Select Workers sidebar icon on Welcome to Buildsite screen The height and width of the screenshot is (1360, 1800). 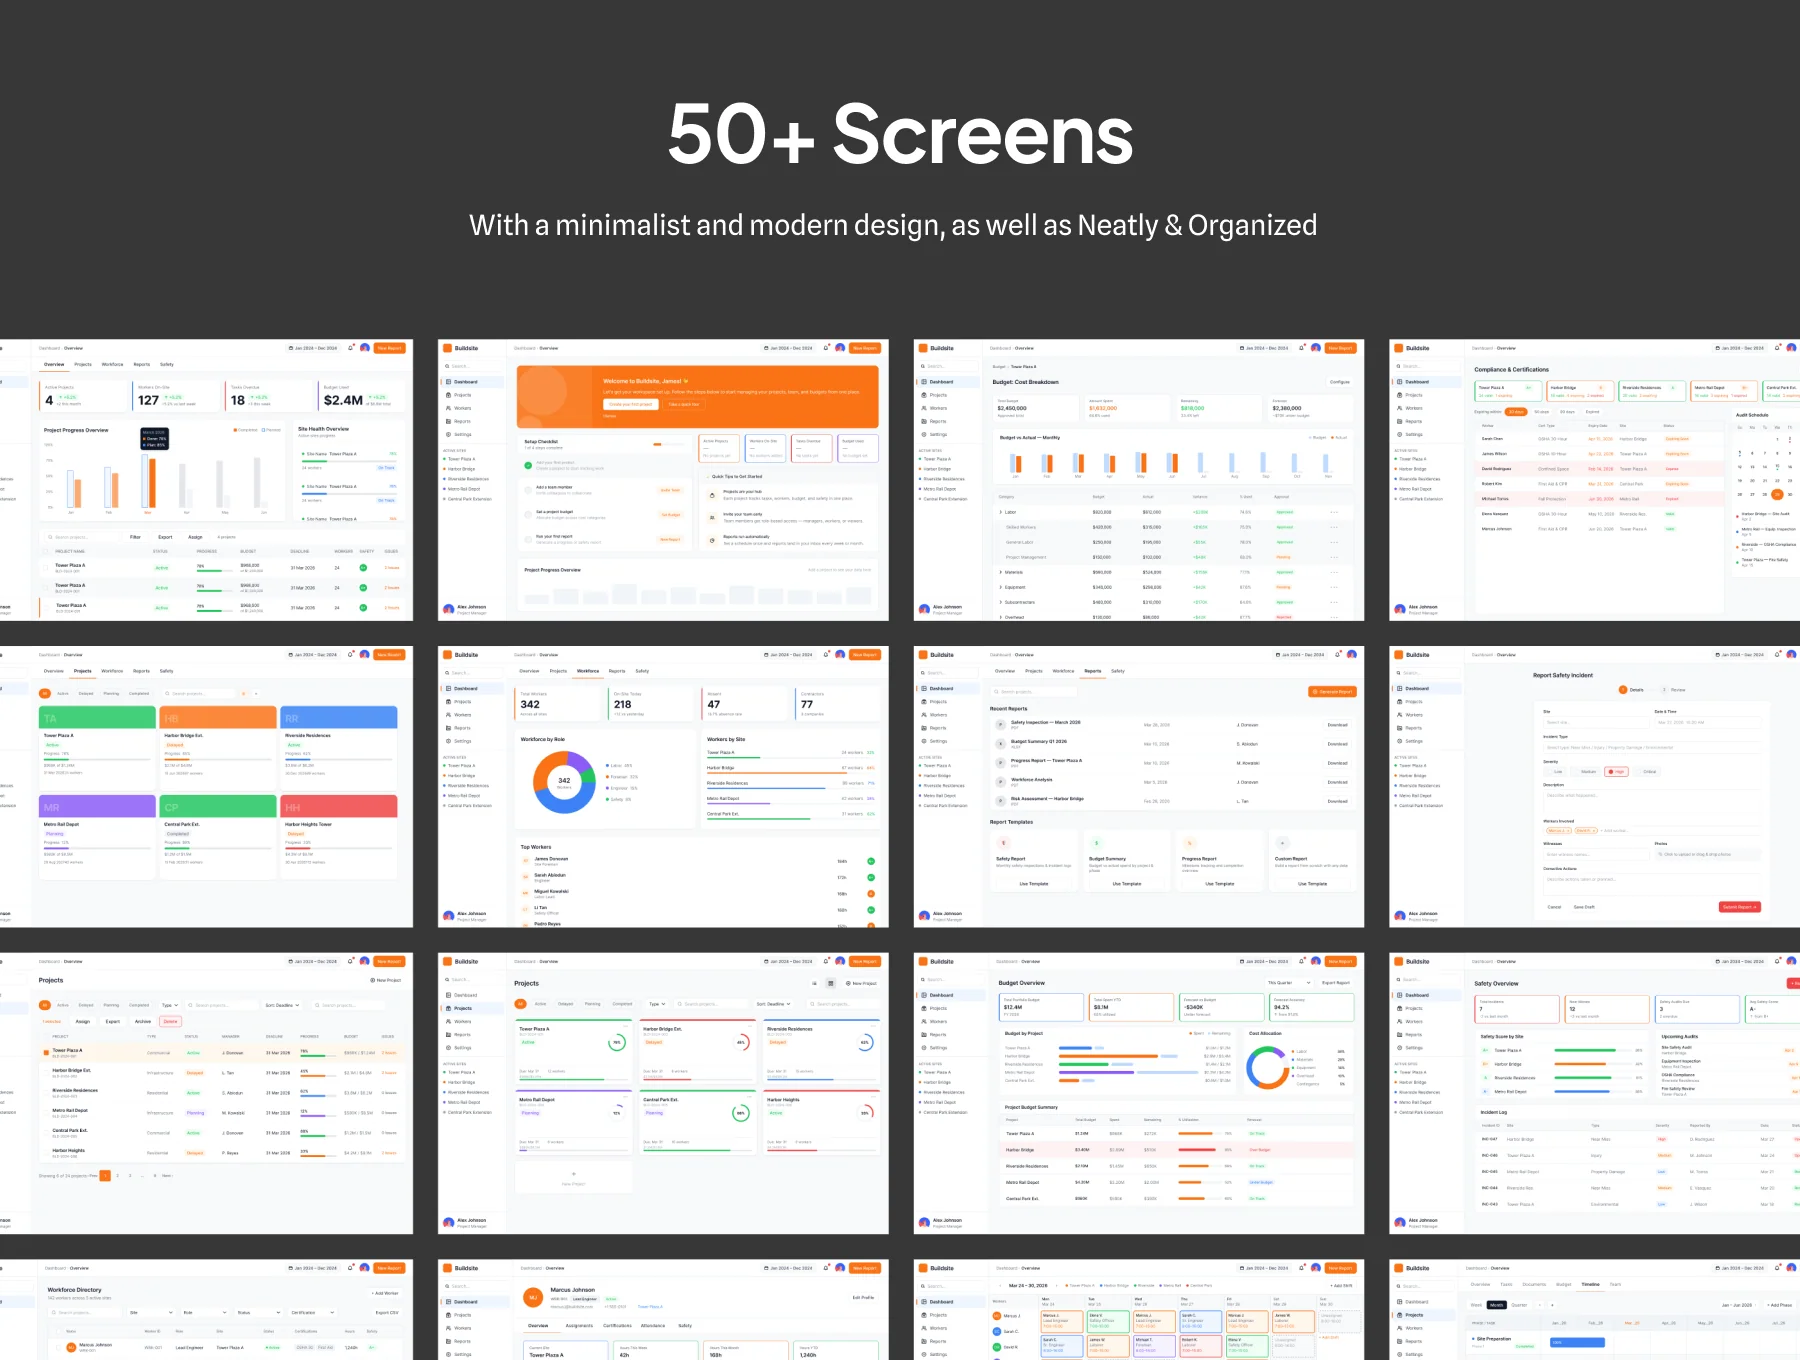[x=449, y=408]
